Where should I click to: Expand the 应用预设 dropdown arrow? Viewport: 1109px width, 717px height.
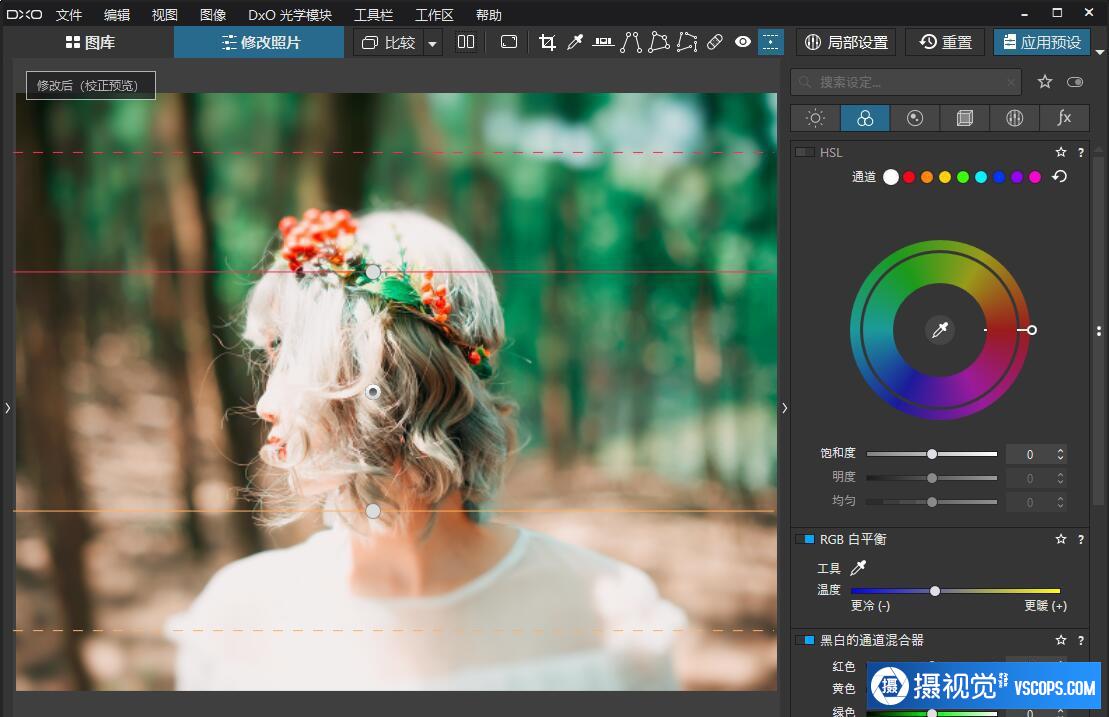click(x=1100, y=51)
